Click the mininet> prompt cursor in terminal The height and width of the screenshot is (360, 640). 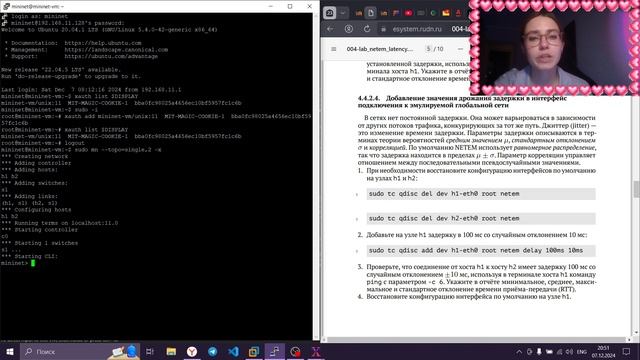[x=33, y=263]
